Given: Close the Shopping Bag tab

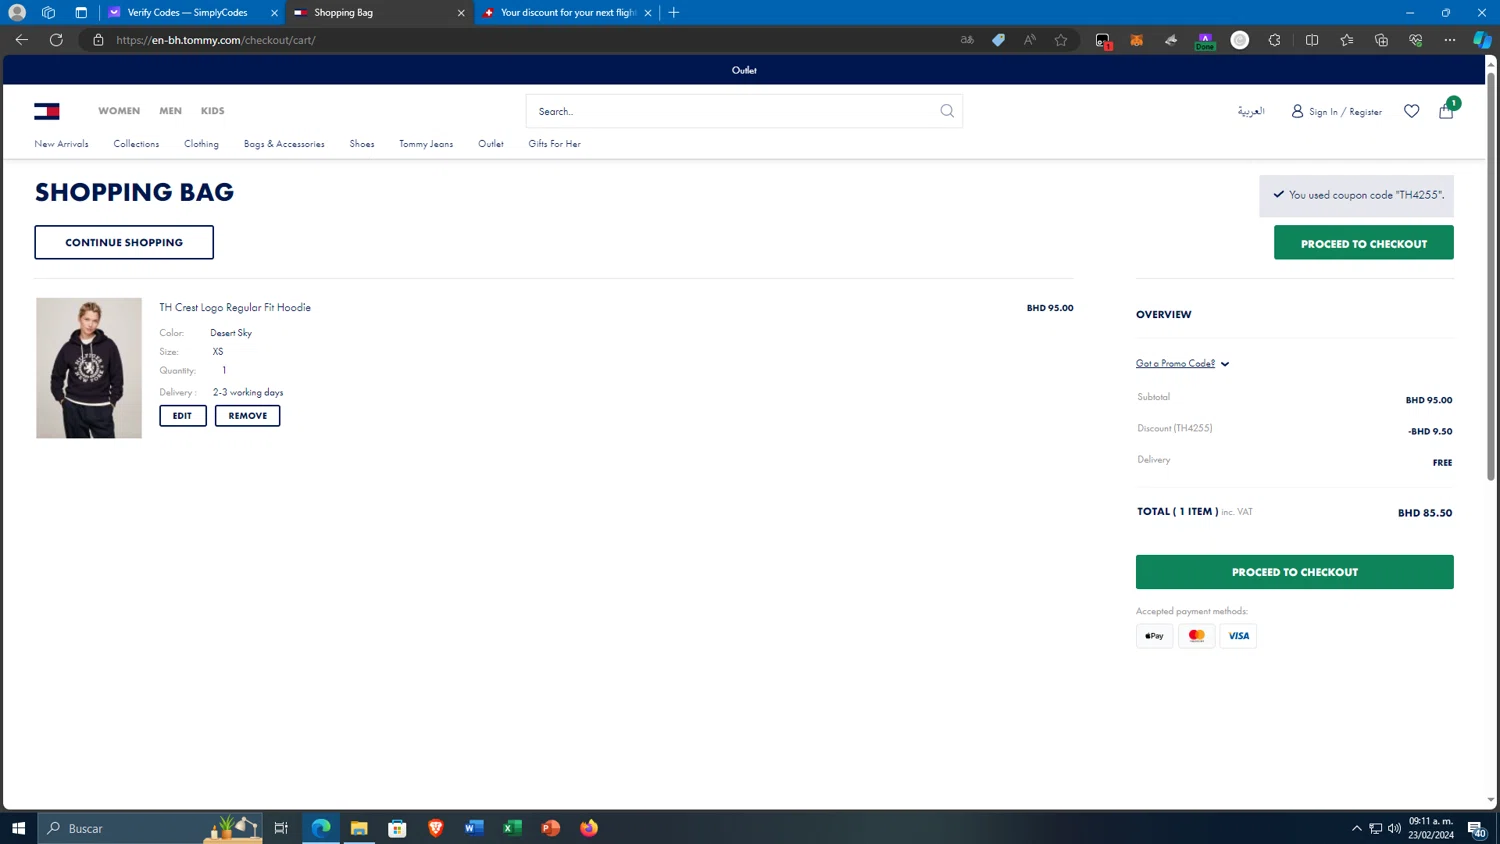Looking at the screenshot, I should [x=461, y=13].
